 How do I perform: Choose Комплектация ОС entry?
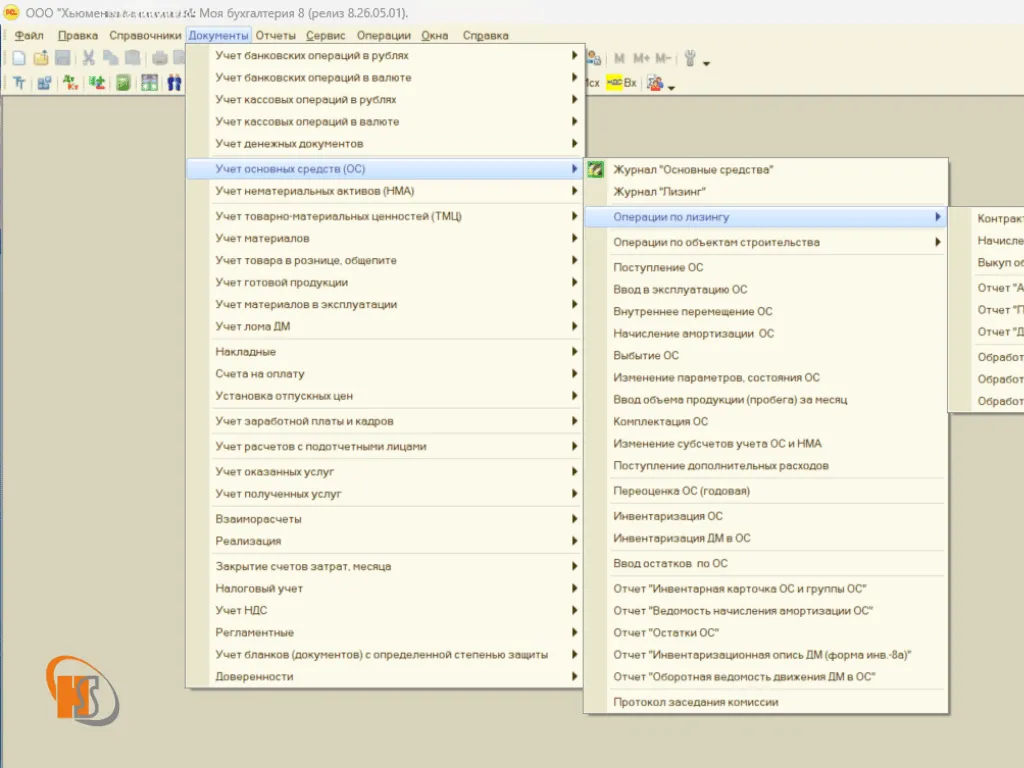click(765, 422)
